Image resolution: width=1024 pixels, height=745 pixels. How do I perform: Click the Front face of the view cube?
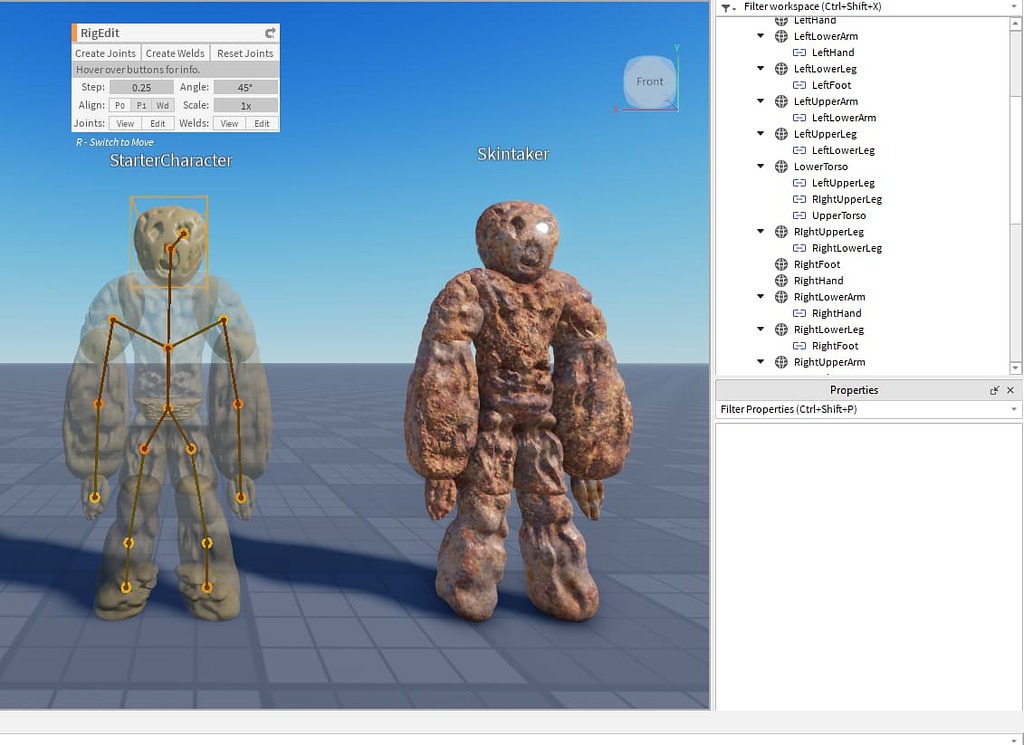[649, 82]
